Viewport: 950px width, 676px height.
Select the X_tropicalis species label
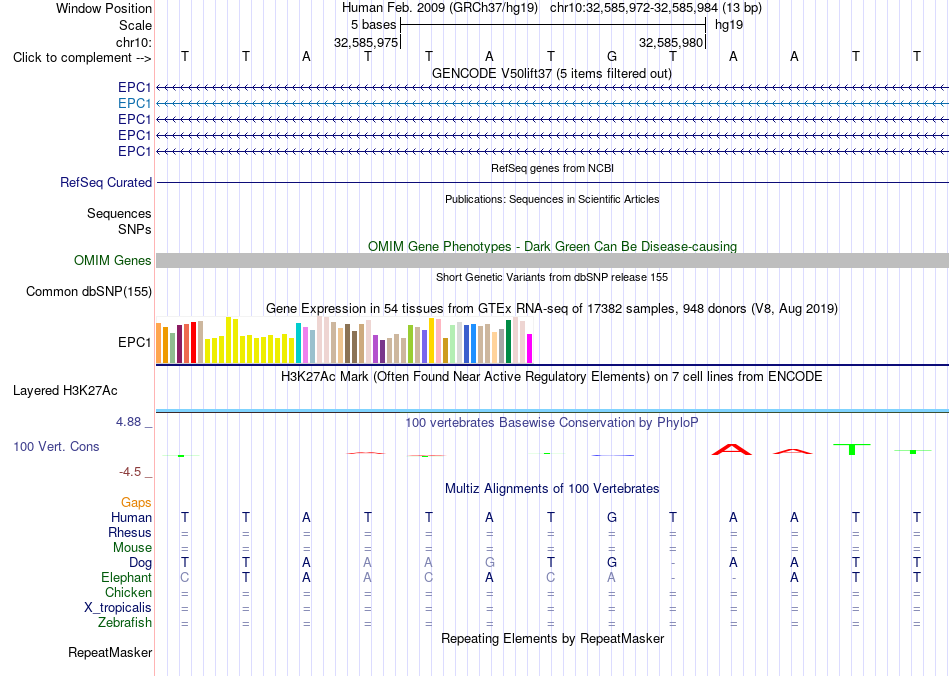pyautogui.click(x=118, y=608)
